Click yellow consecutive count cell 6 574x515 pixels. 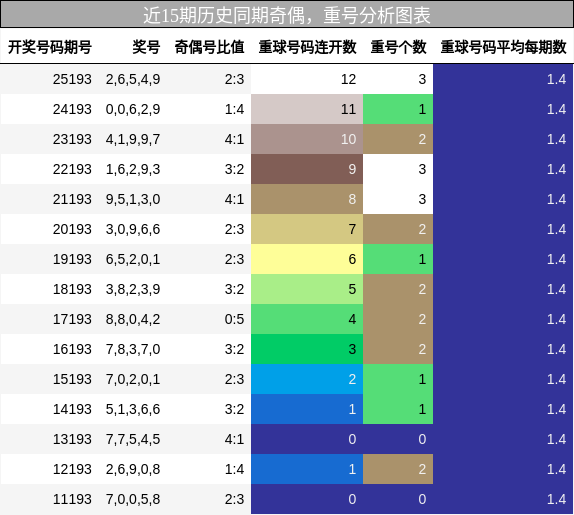(307, 259)
